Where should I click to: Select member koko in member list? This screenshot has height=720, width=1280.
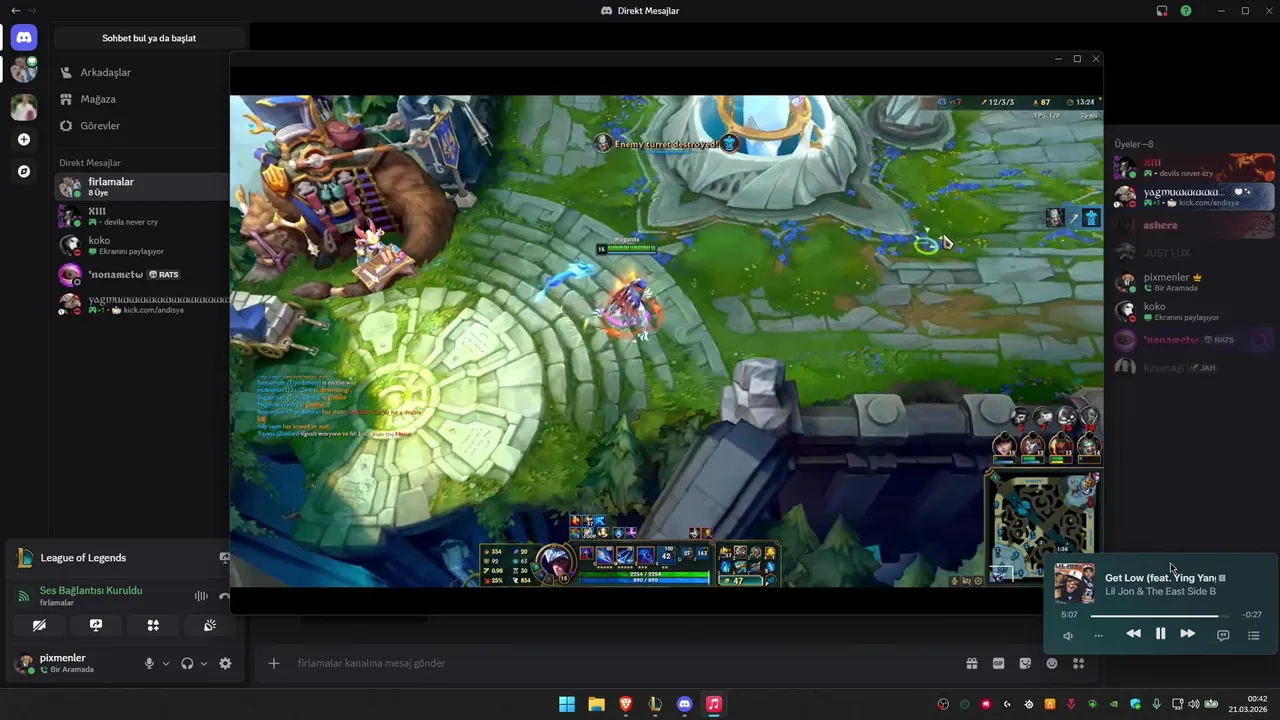coord(1194,311)
